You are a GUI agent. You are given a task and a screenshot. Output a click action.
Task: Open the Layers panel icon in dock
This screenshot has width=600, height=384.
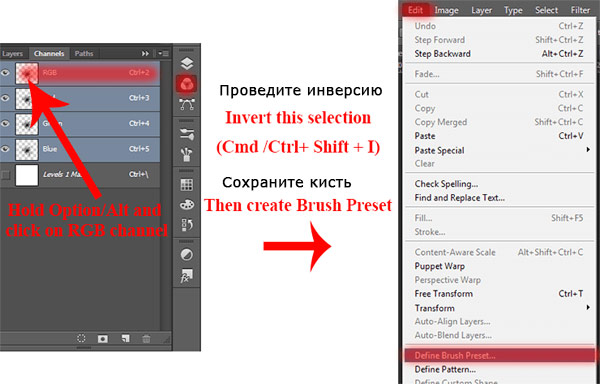click(187, 63)
